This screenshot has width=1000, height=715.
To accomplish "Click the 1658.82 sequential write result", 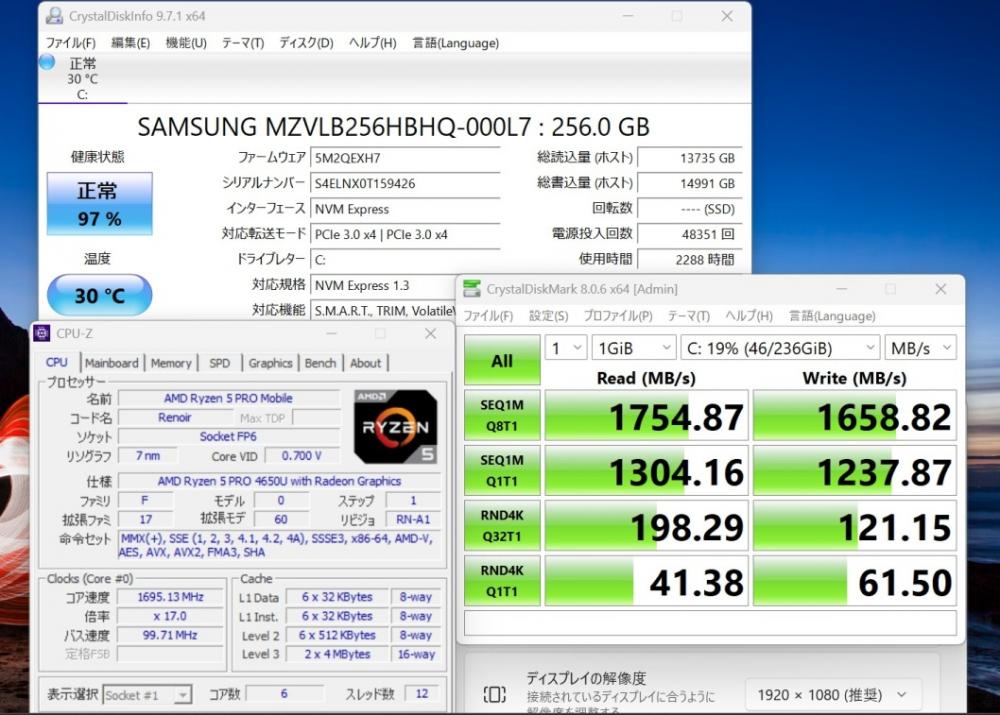I will pos(855,415).
